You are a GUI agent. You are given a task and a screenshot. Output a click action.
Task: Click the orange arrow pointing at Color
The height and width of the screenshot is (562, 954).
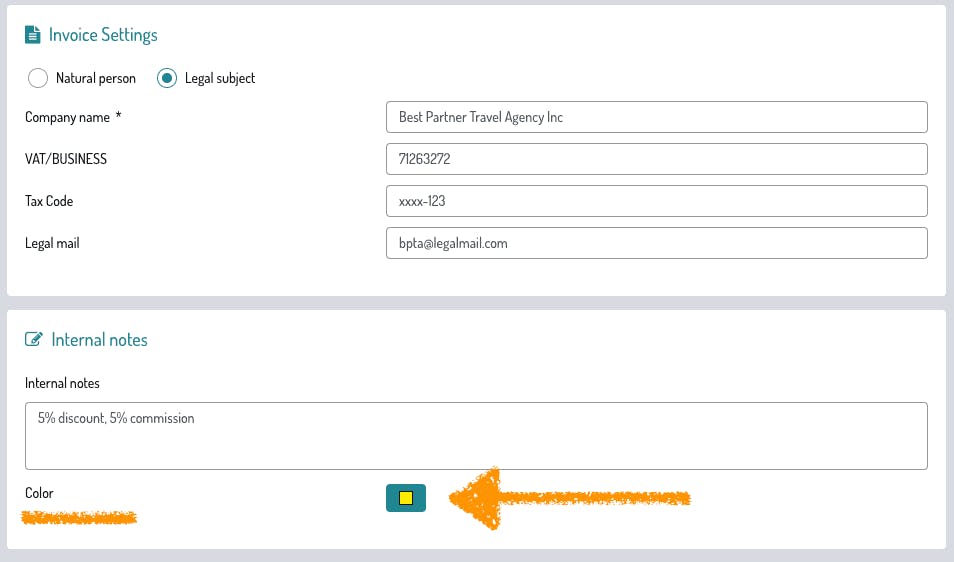pyautogui.click(x=568, y=497)
